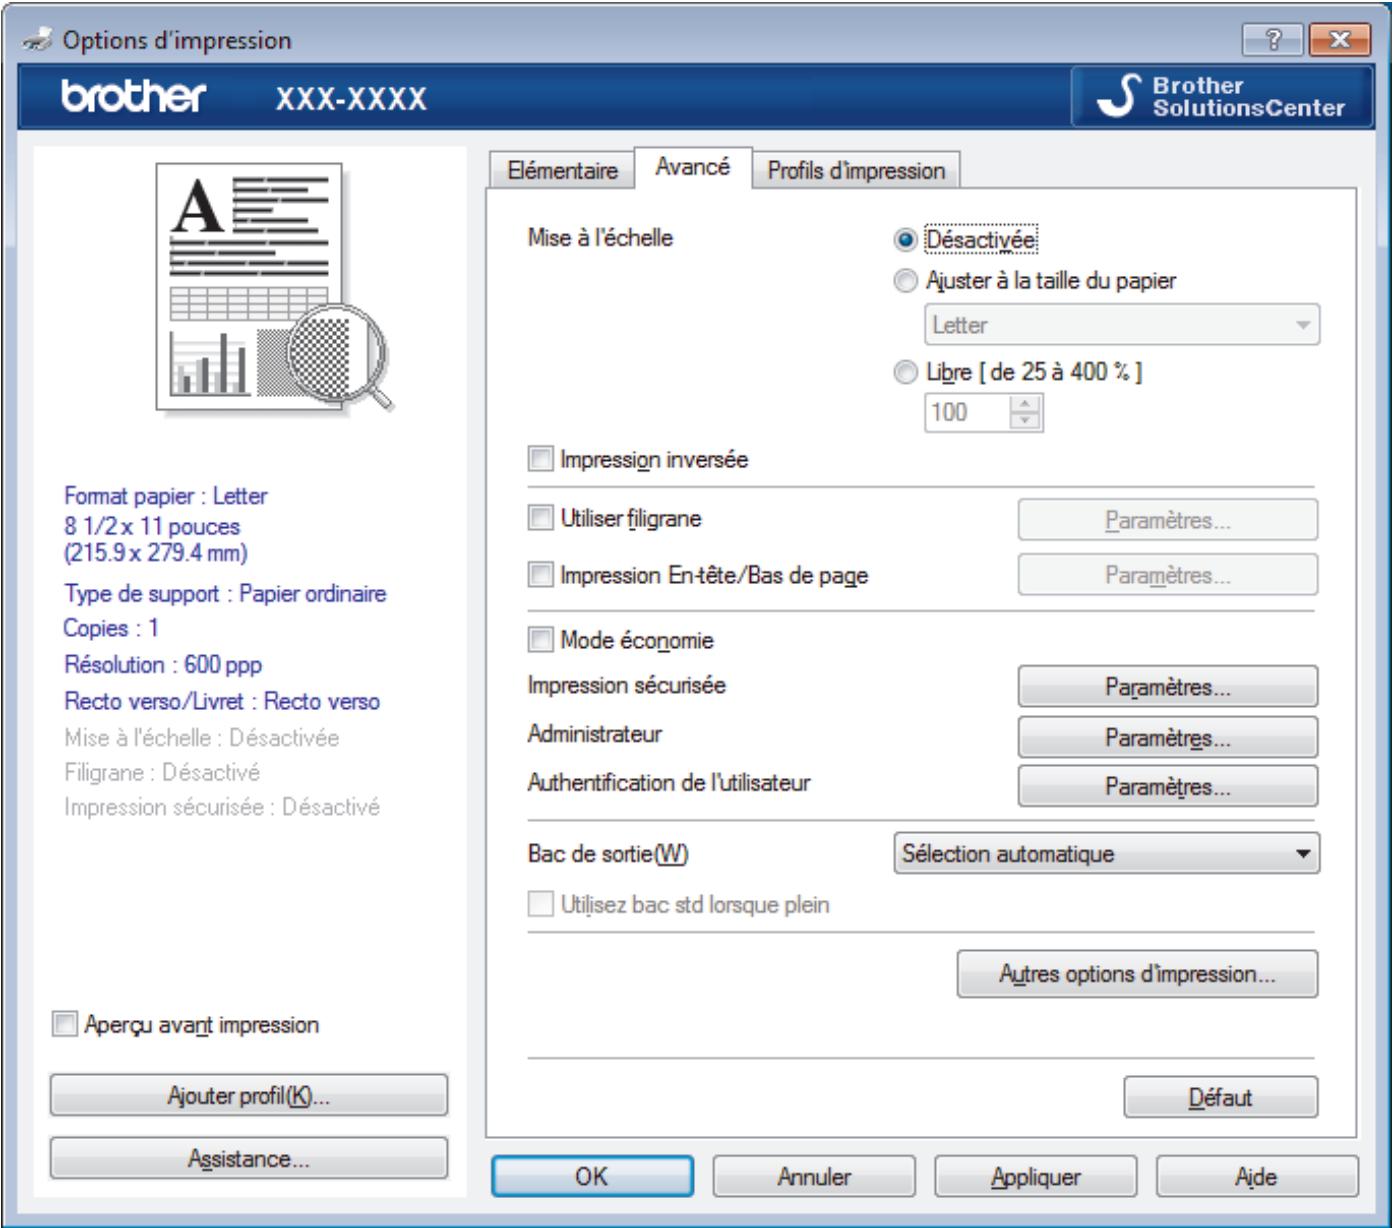Click the free scale 100 percent field
The height and width of the screenshot is (1228, 1393).
(x=967, y=412)
